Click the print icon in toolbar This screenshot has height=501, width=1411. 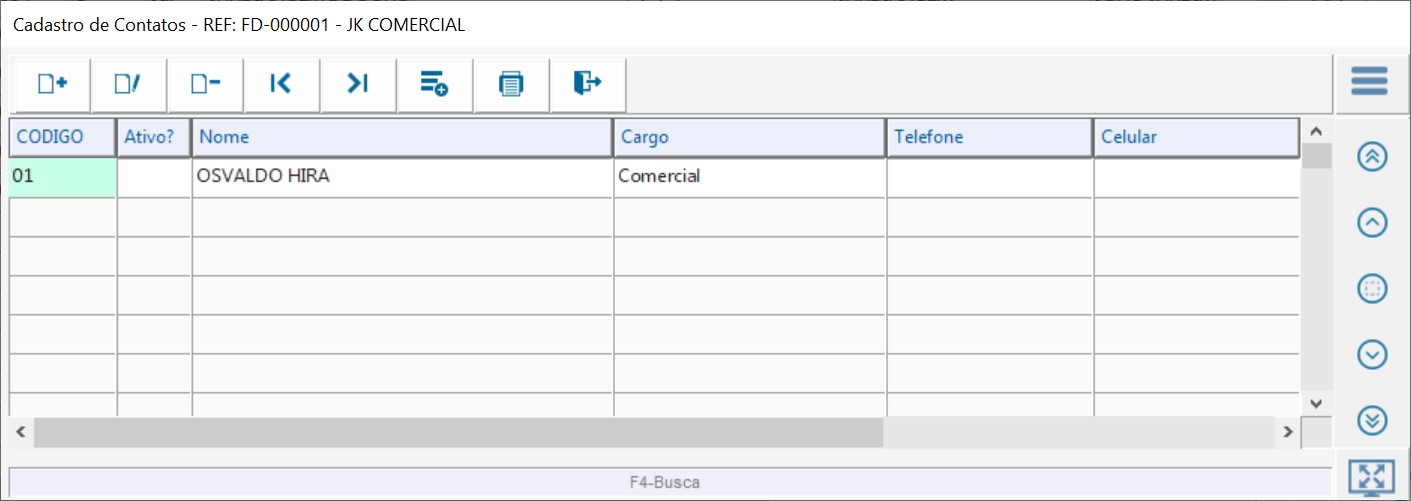(511, 85)
